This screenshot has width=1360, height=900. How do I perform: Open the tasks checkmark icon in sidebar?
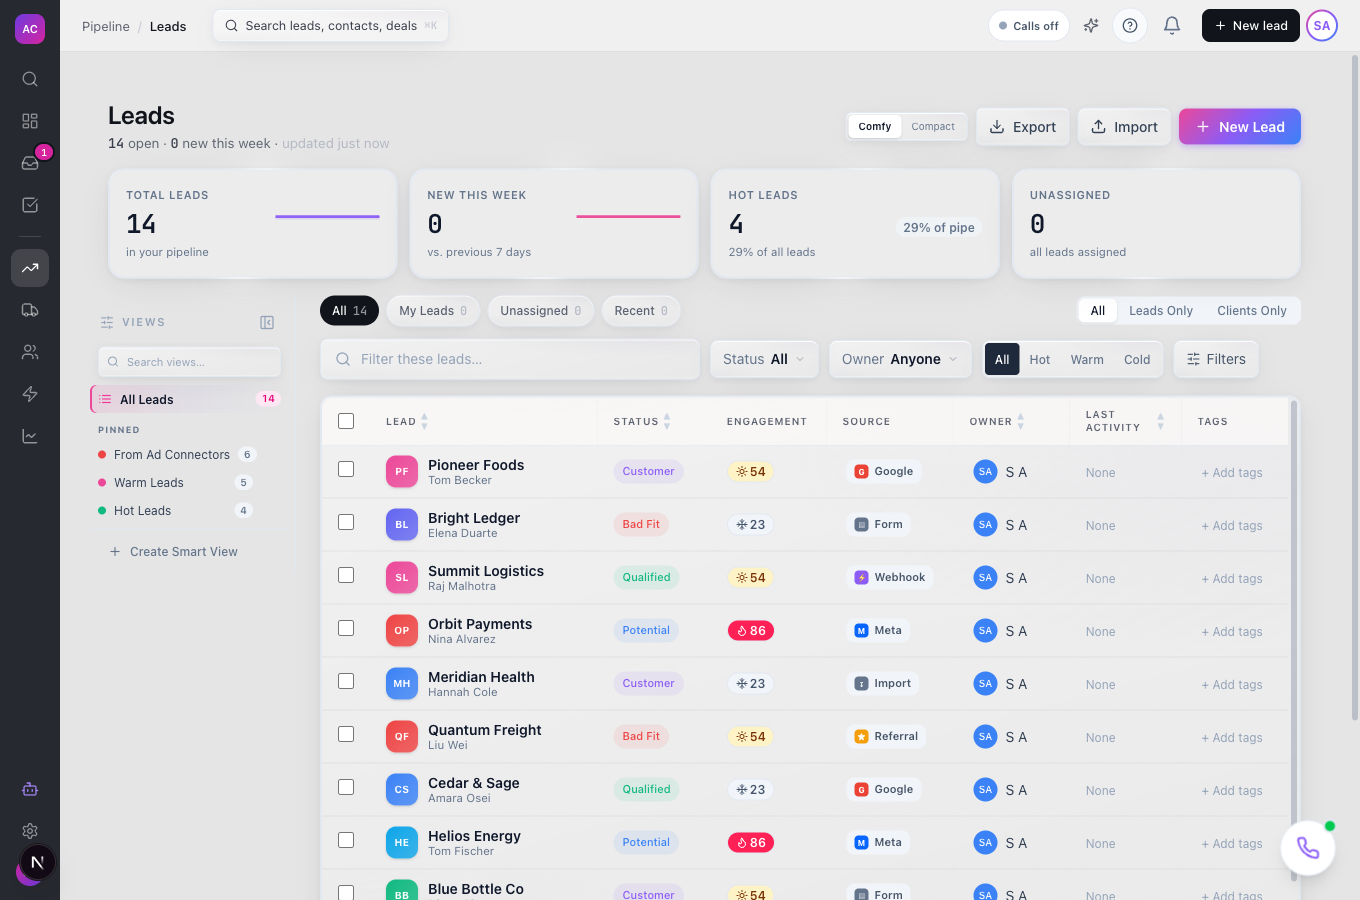[x=30, y=205]
